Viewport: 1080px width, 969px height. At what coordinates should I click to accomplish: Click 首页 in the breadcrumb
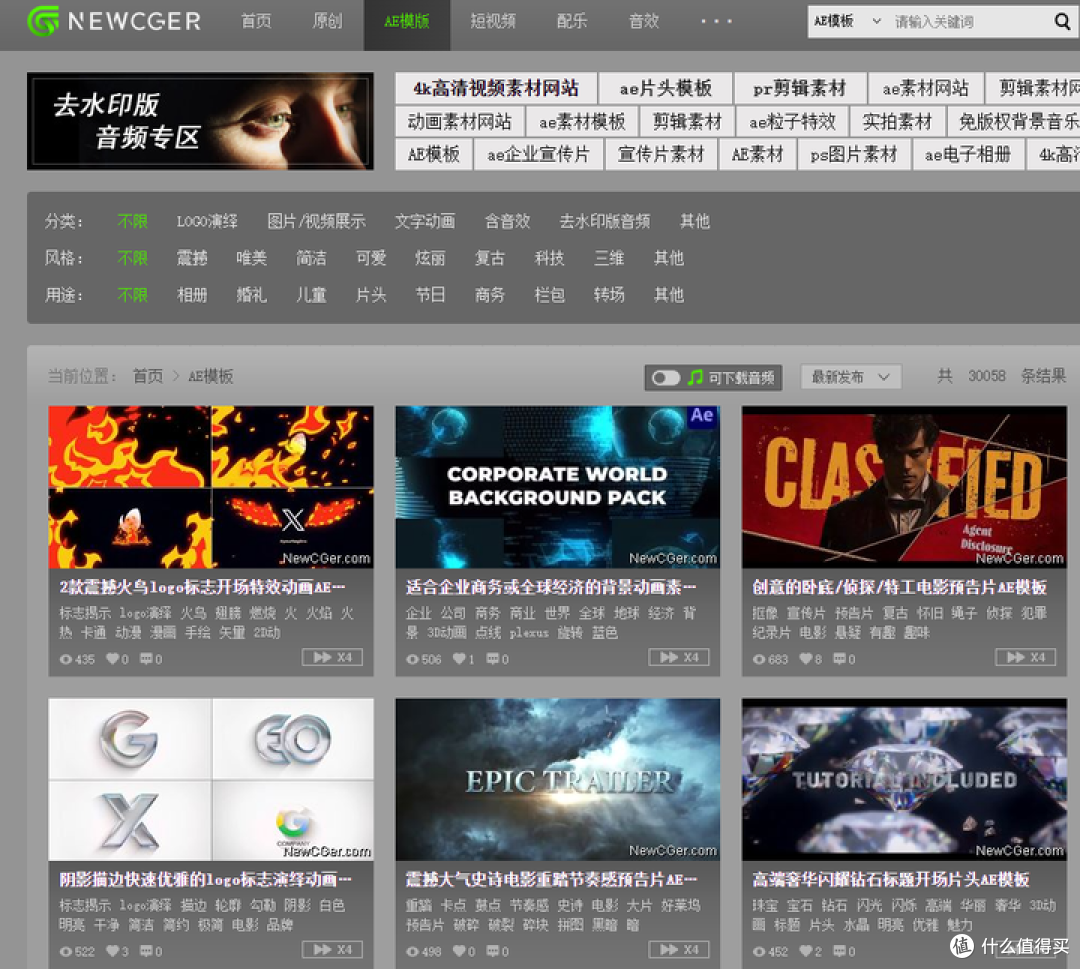pyautogui.click(x=147, y=376)
